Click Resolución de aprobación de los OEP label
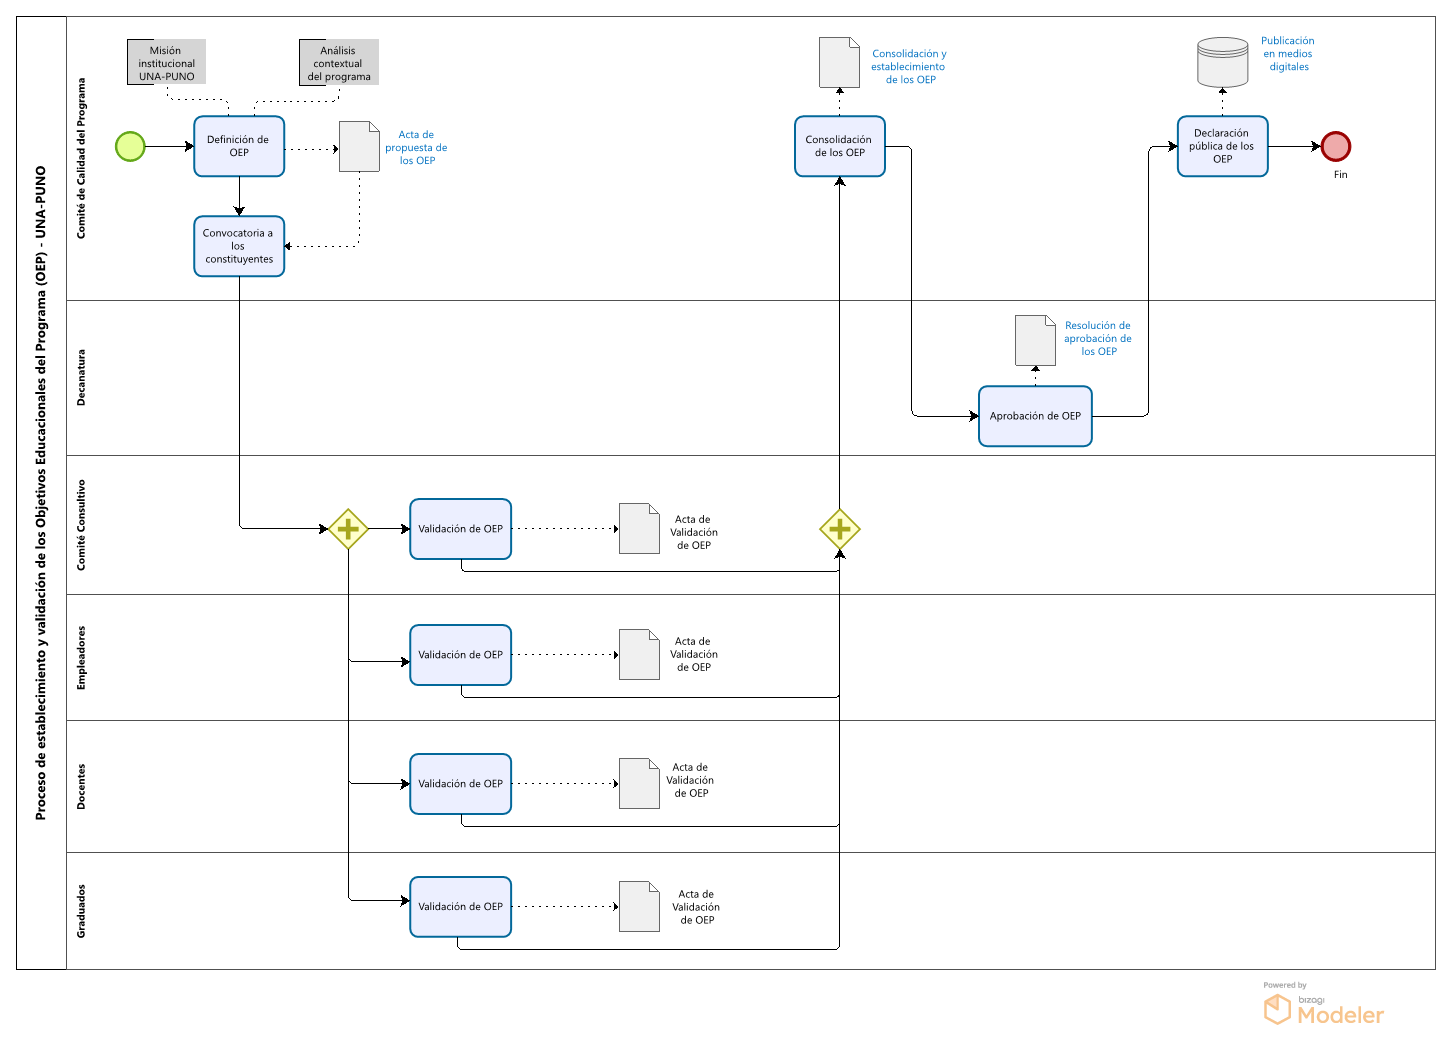 point(1098,338)
